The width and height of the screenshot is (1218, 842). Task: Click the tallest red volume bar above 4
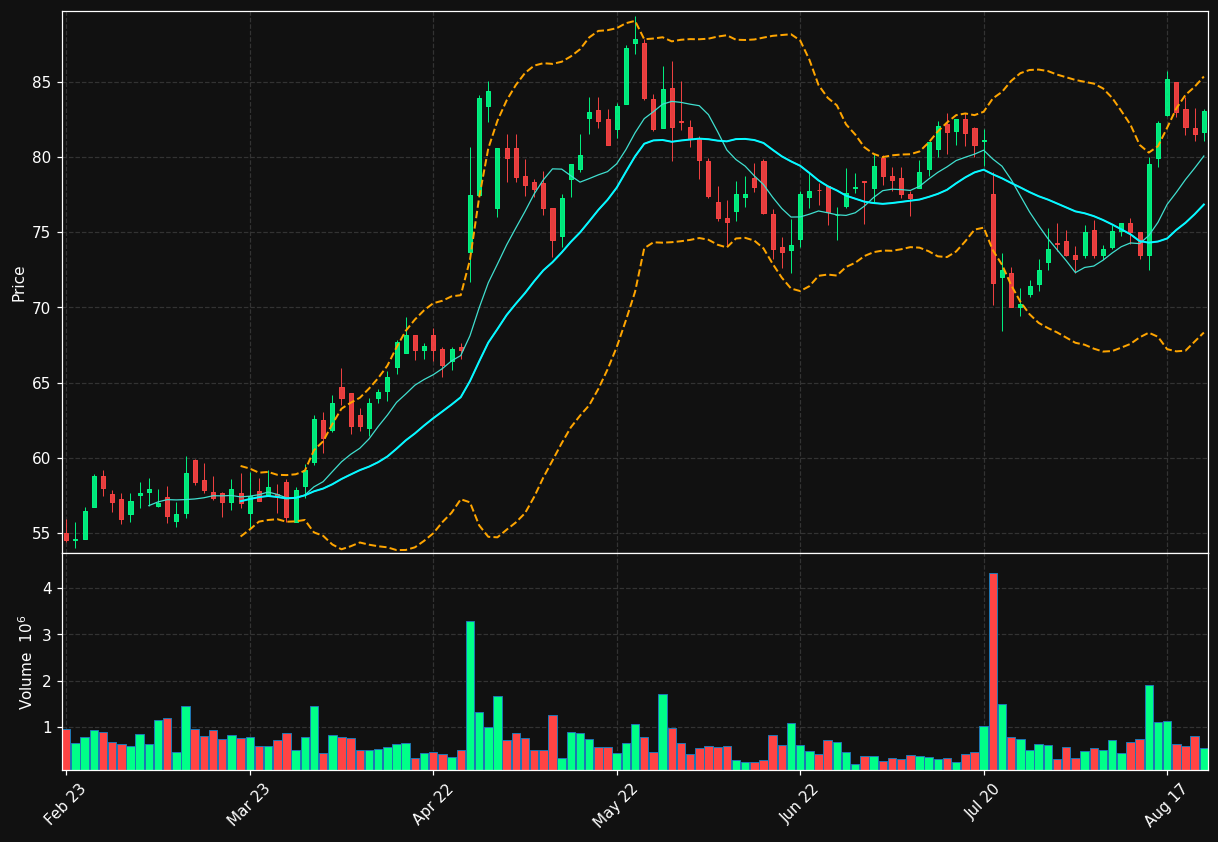pos(993,671)
